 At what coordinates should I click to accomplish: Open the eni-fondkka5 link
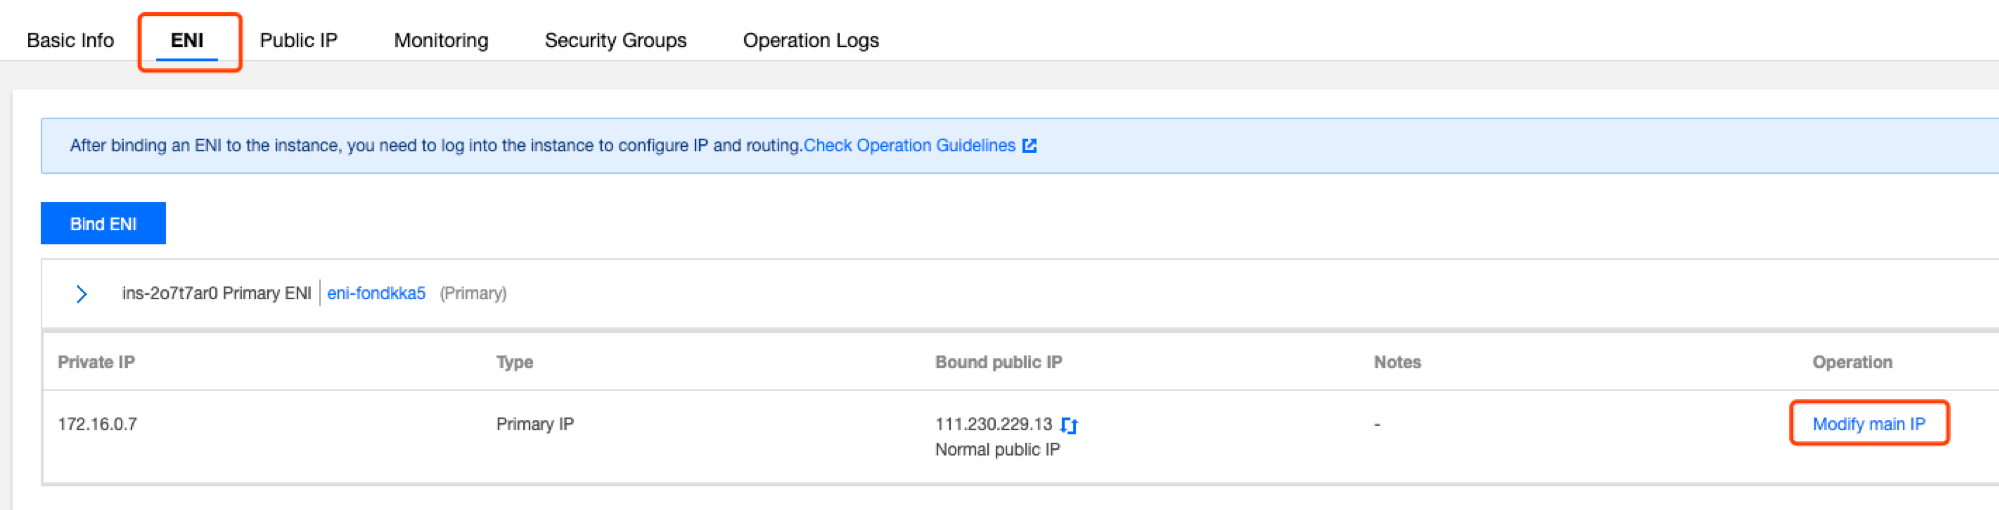pyautogui.click(x=376, y=293)
